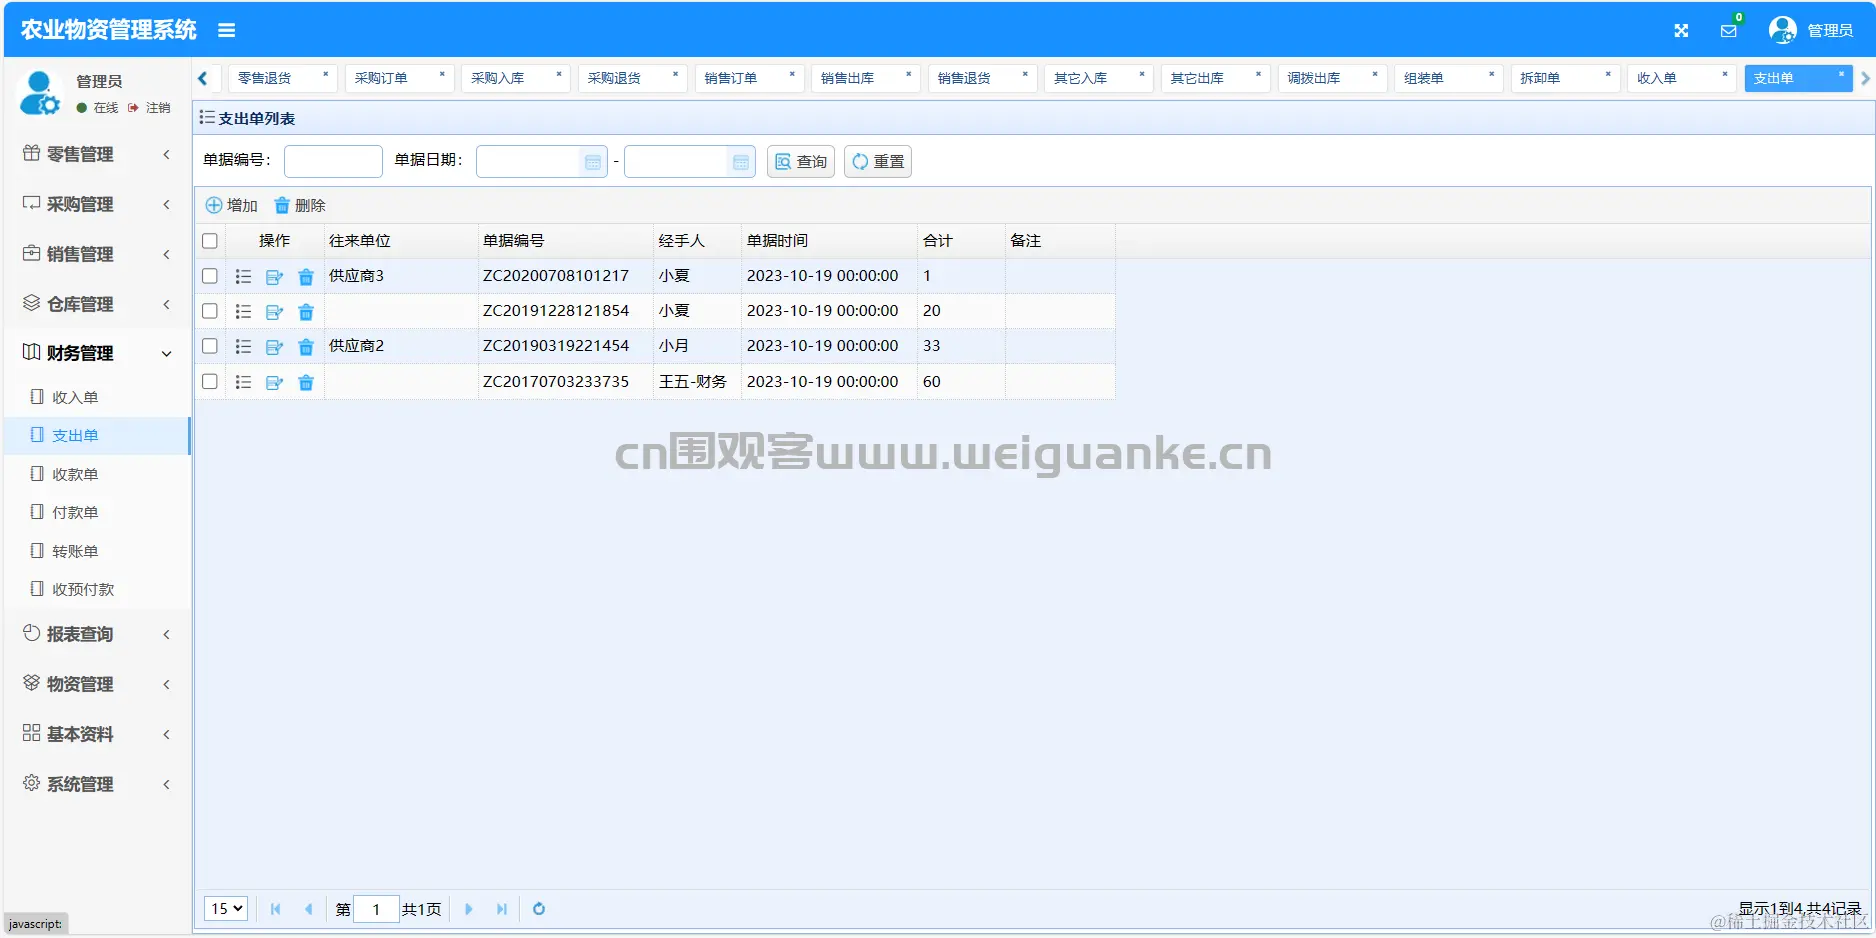The height and width of the screenshot is (938, 1876).
Task: Go to last page
Action: (502, 909)
